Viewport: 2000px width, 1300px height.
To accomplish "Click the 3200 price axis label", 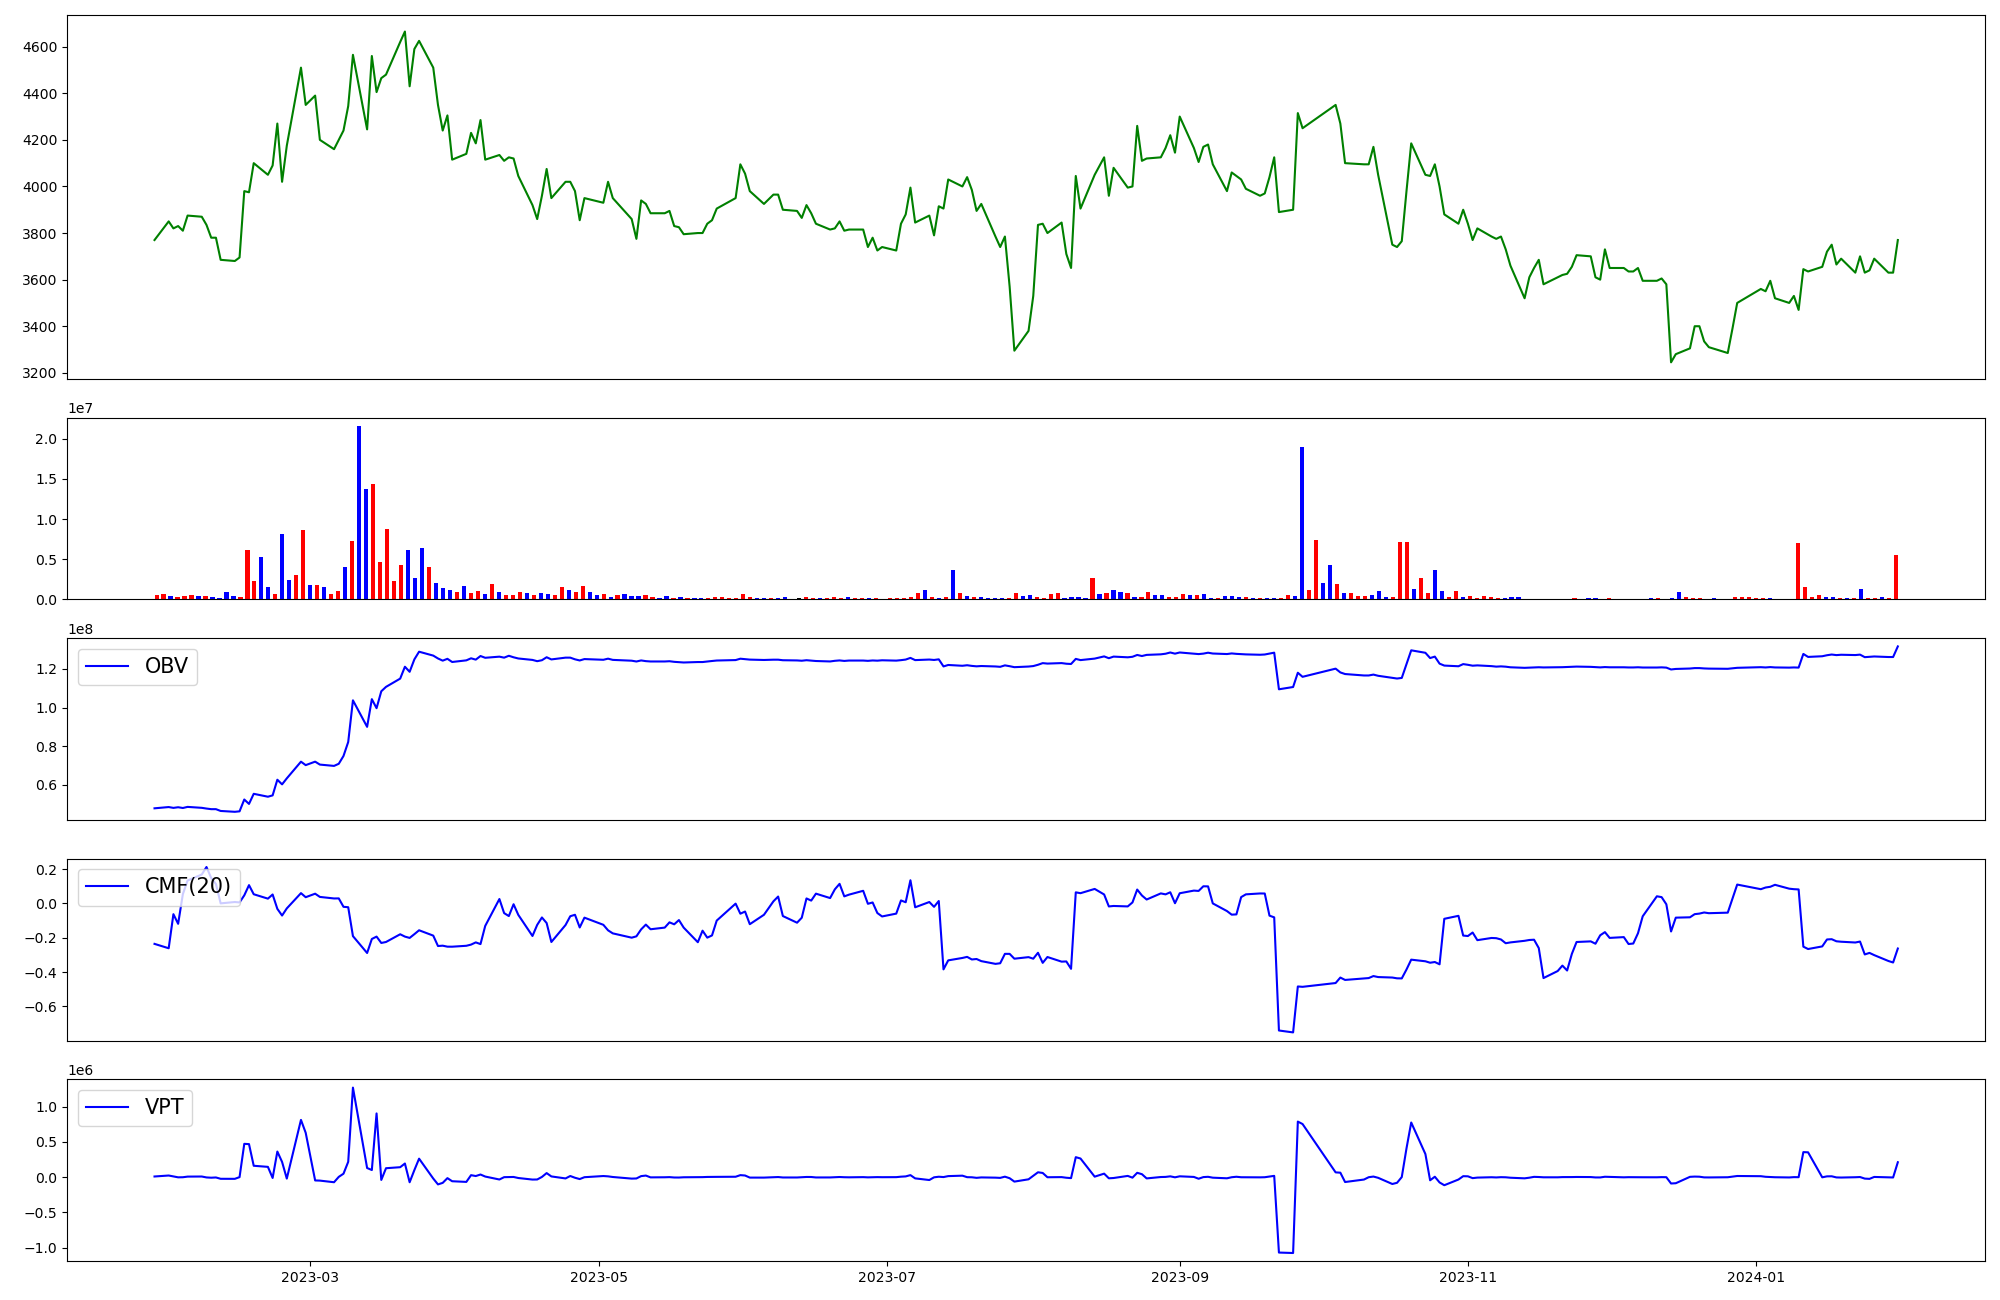I will tap(40, 373).
